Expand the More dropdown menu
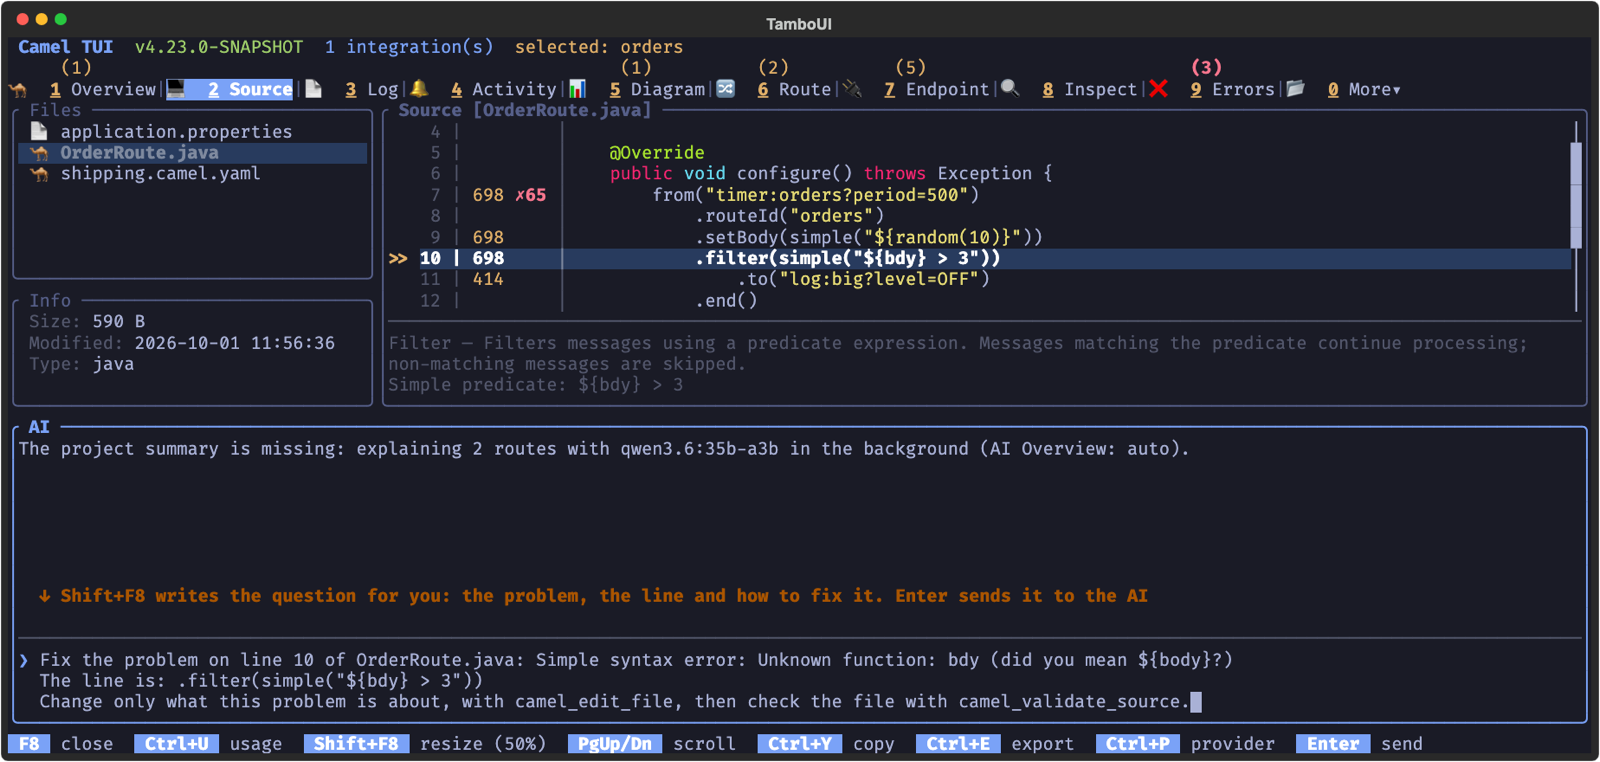 point(1364,89)
